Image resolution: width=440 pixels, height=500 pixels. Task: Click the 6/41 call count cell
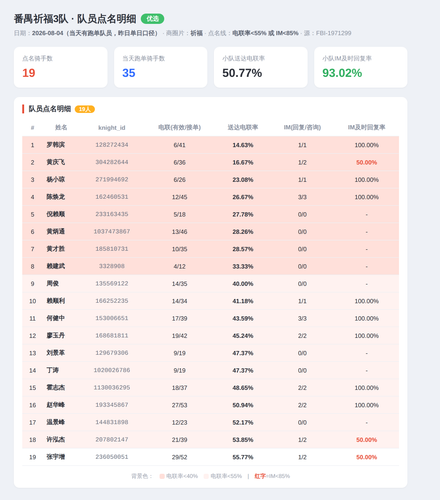pyautogui.click(x=179, y=145)
